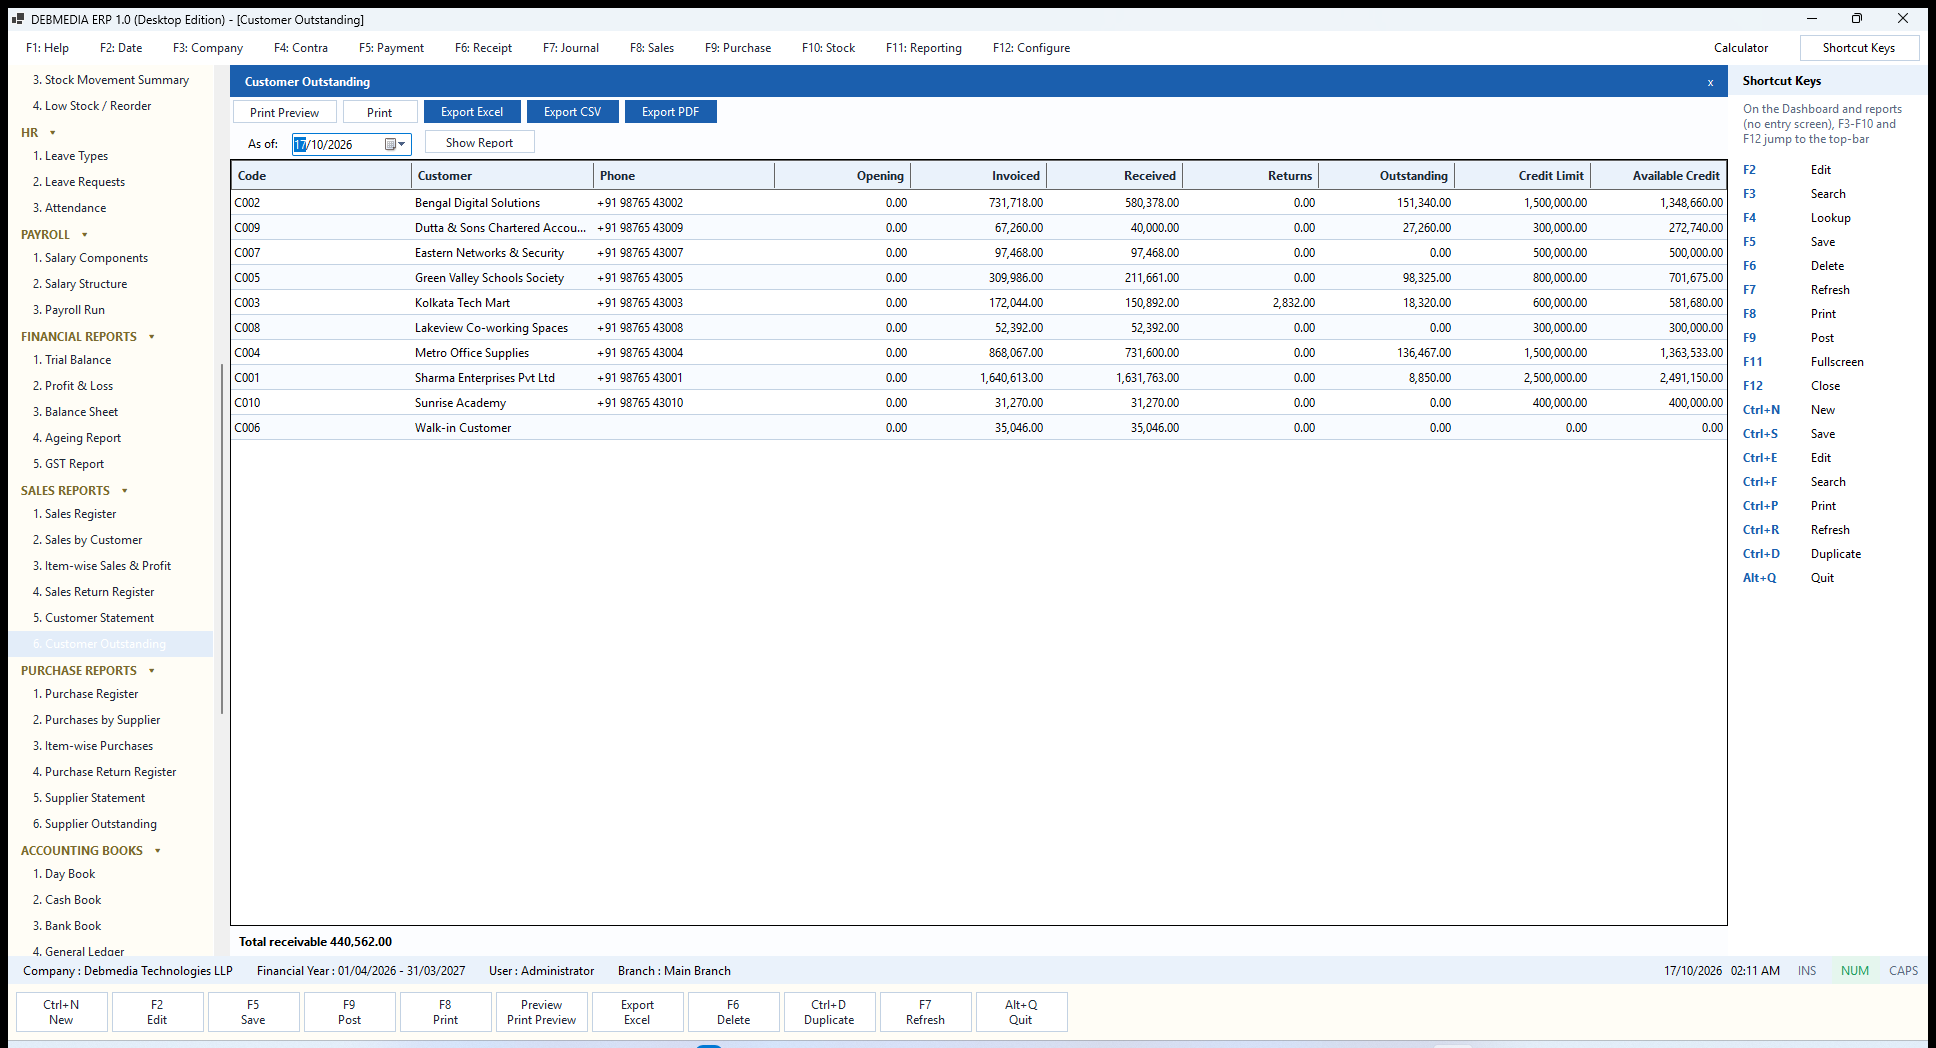This screenshot has height=1048, width=1936.
Task: Select the Kolkata Tech Mart row
Action: [978, 303]
